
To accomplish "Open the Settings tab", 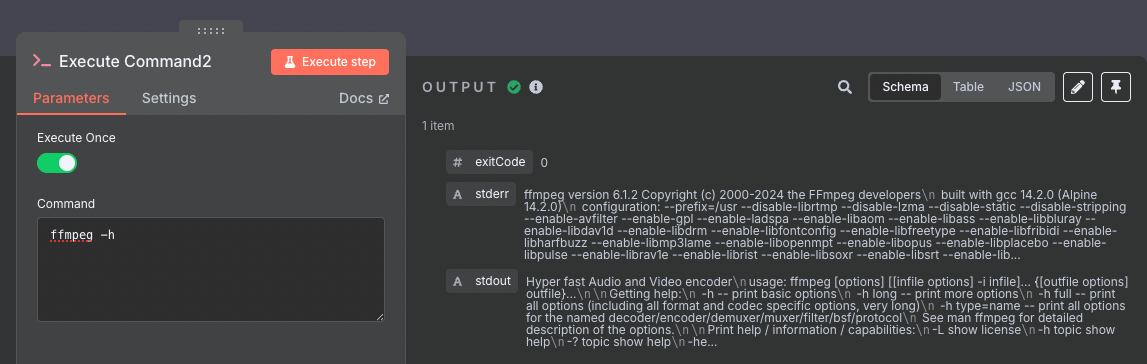I will coord(169,98).
